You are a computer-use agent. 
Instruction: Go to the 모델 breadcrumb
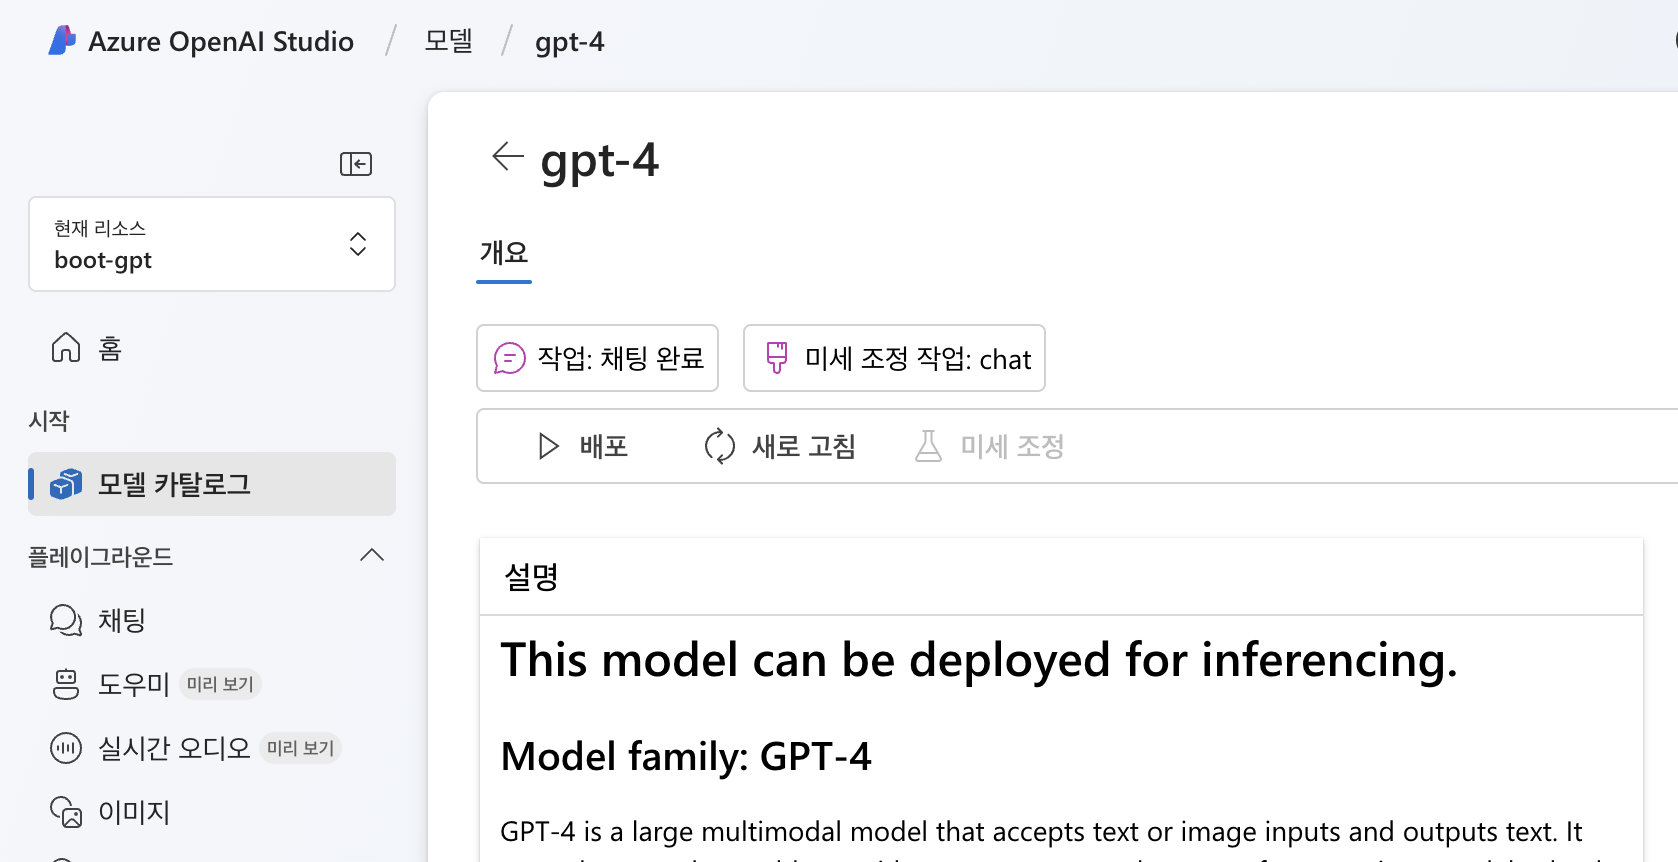pos(448,41)
